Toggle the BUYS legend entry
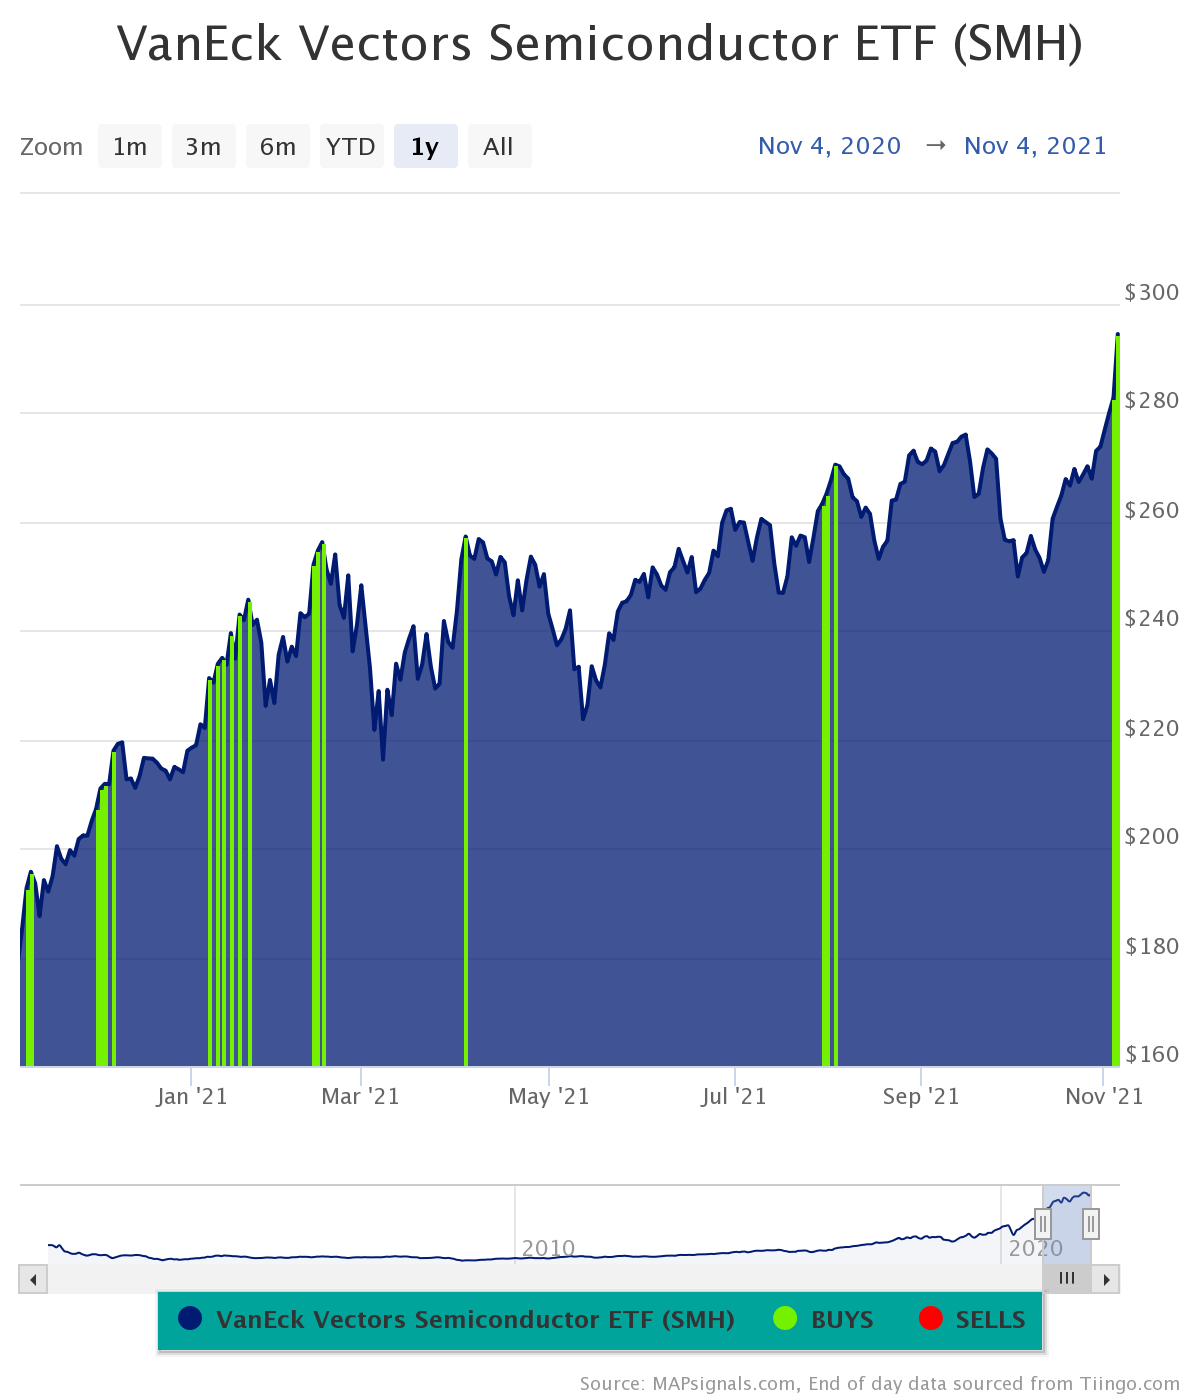Image resolution: width=1200 pixels, height=1400 pixels. (824, 1320)
